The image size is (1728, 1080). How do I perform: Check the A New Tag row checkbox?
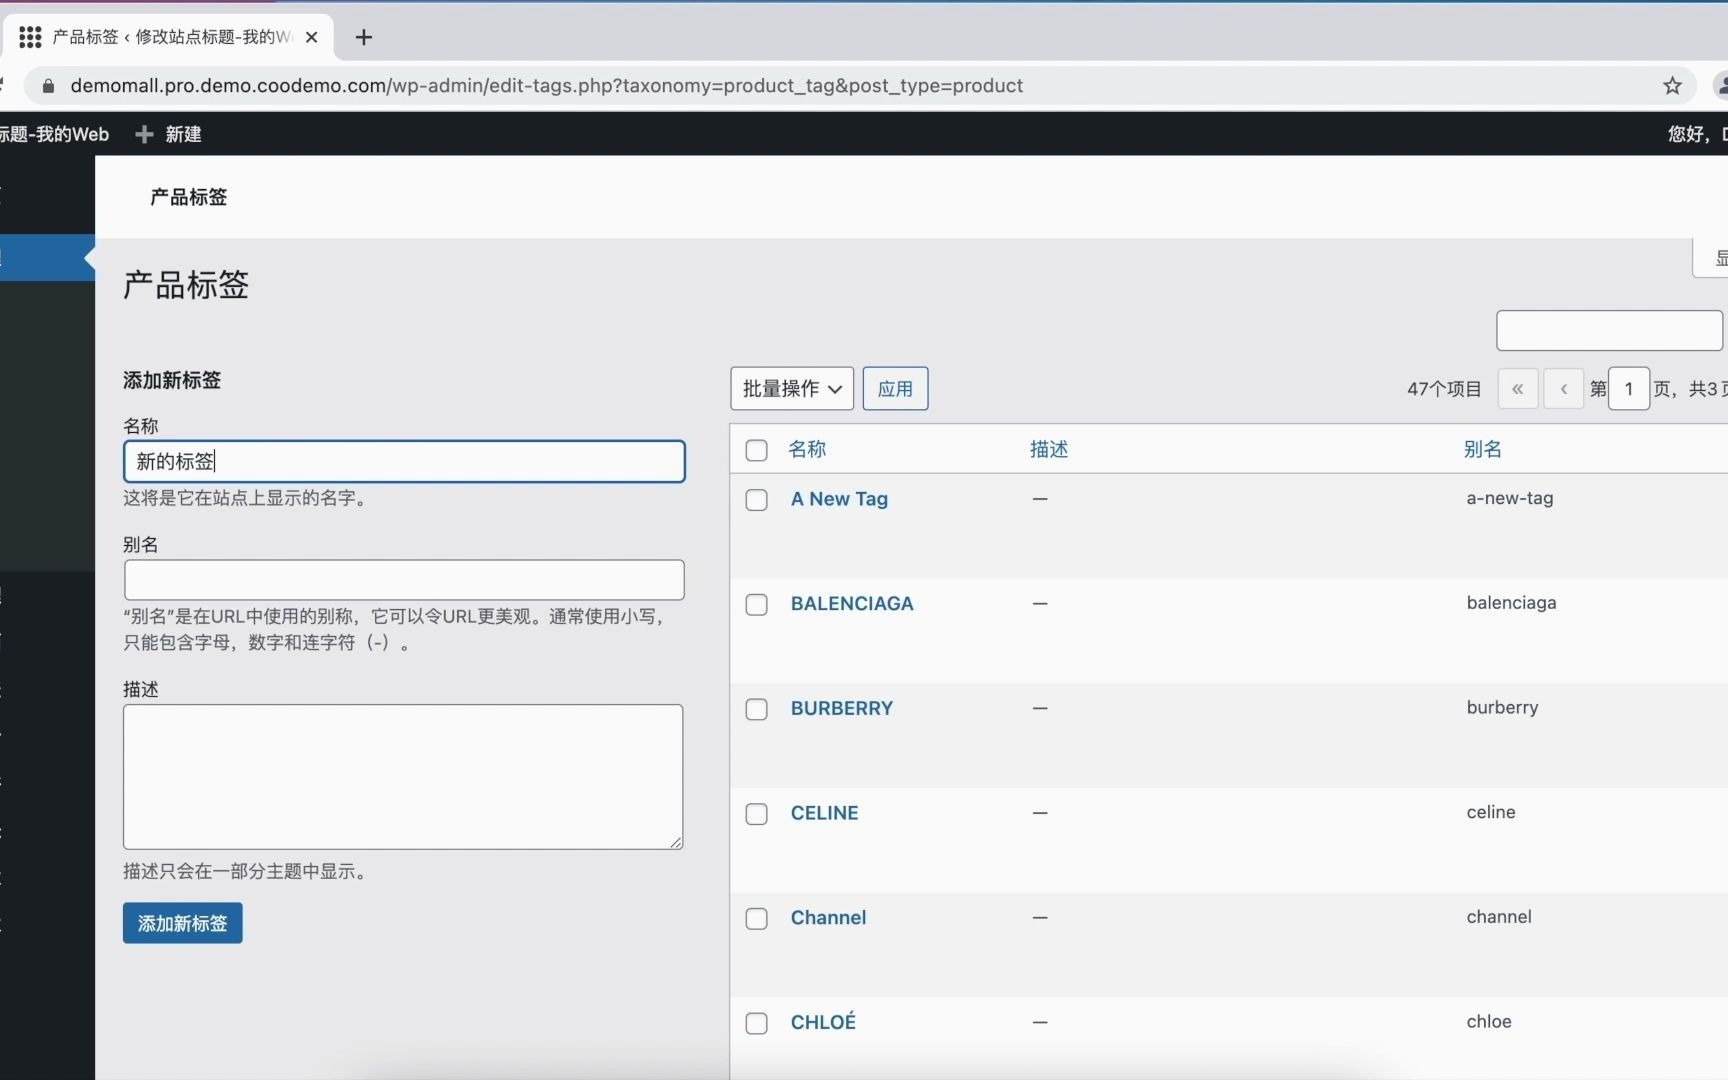point(757,500)
